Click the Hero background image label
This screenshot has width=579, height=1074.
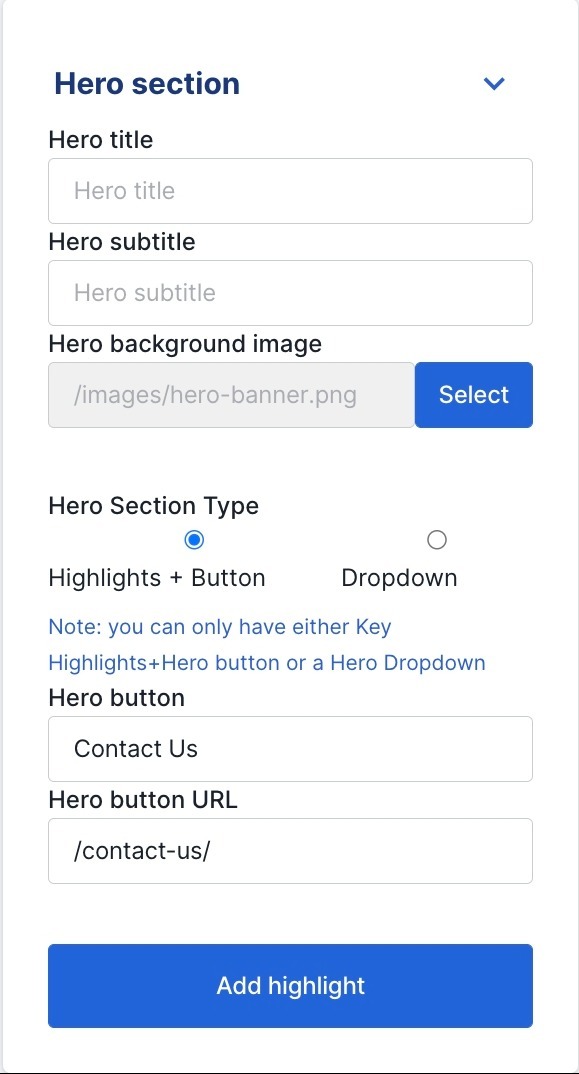(185, 344)
